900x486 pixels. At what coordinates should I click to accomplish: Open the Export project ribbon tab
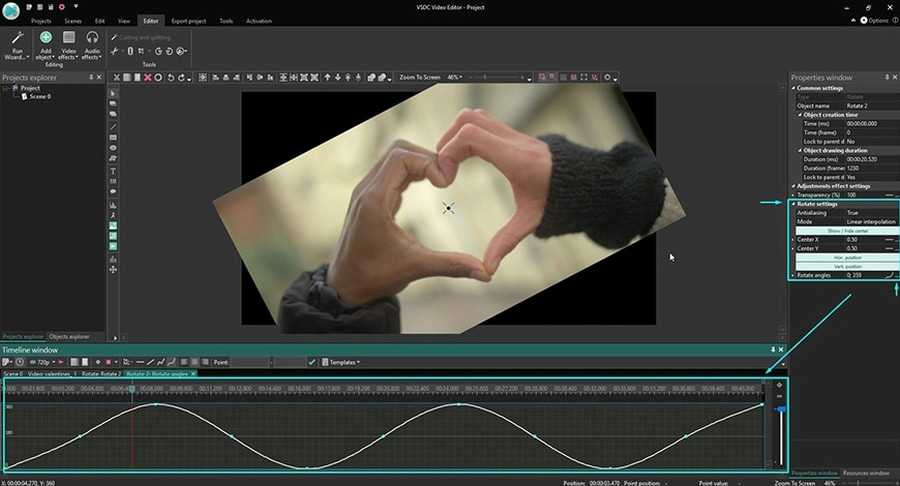click(x=190, y=20)
